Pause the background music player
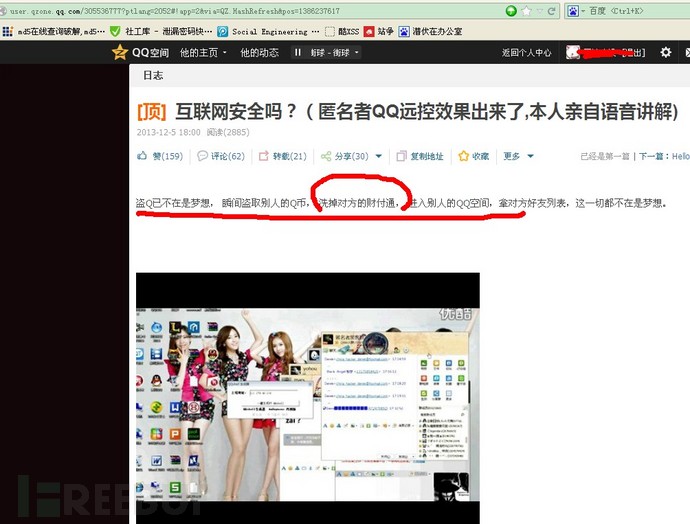This screenshot has height=524, width=690. [298, 52]
